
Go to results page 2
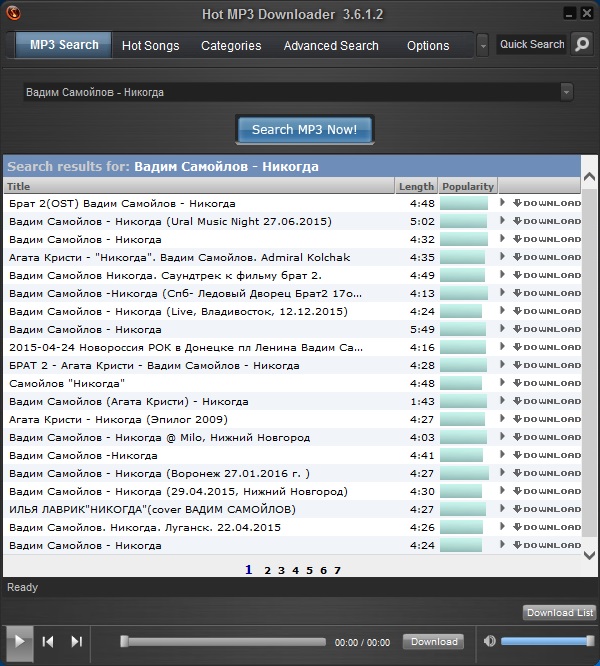coord(267,570)
